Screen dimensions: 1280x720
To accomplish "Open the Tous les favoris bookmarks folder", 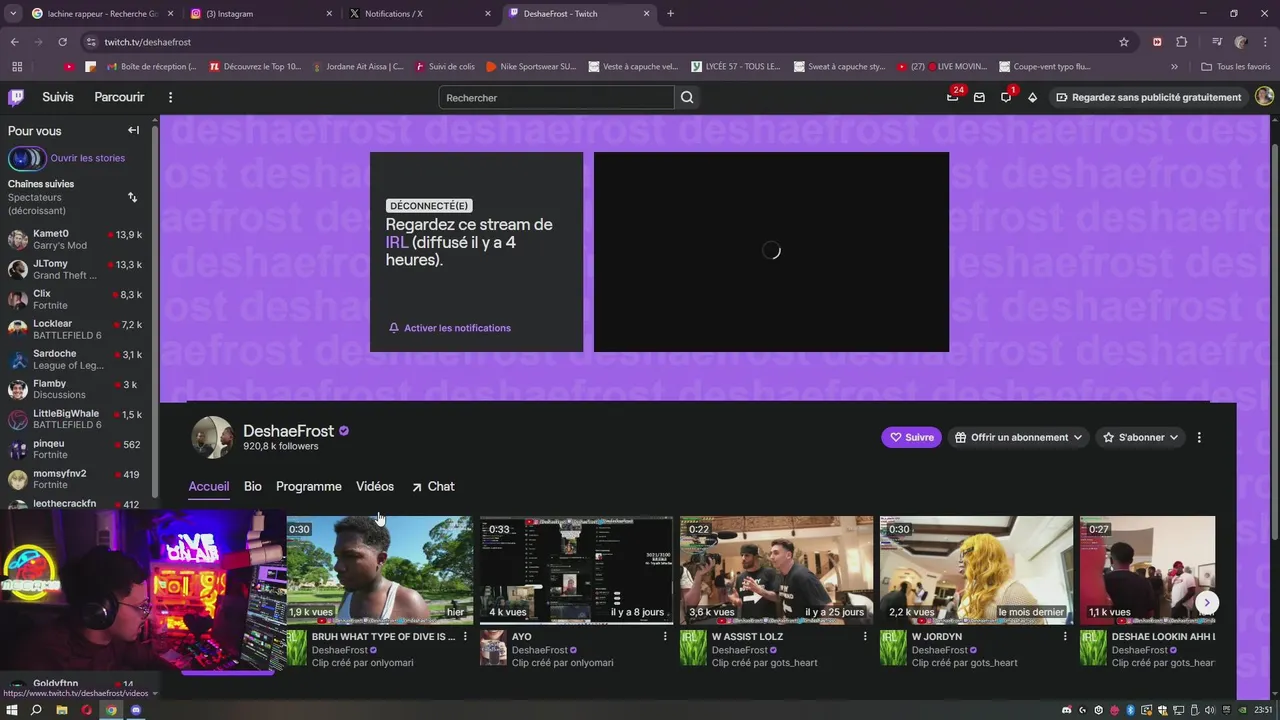I will [1235, 66].
